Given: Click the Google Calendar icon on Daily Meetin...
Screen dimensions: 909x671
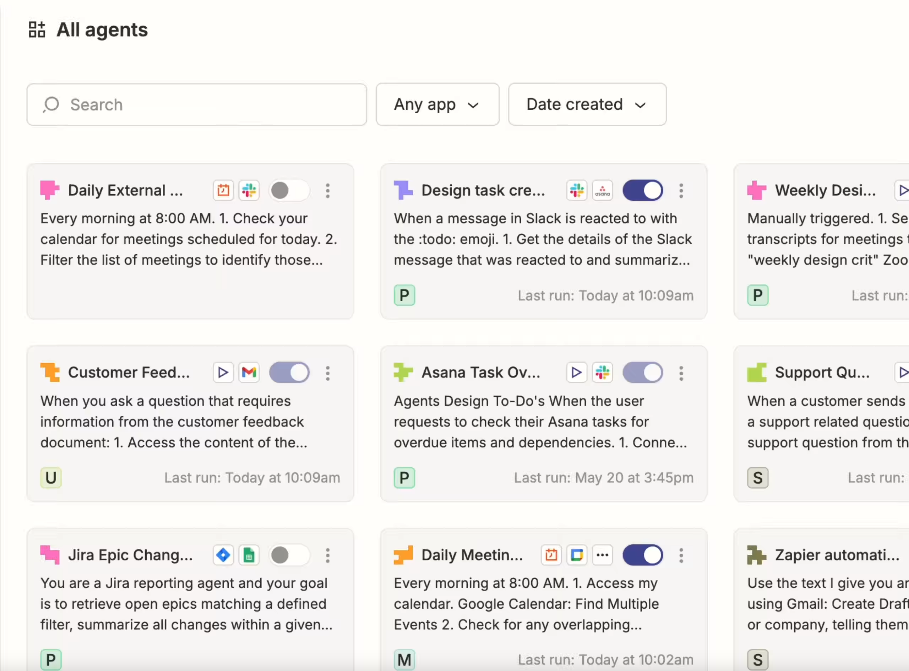Looking at the screenshot, I should (x=577, y=555).
